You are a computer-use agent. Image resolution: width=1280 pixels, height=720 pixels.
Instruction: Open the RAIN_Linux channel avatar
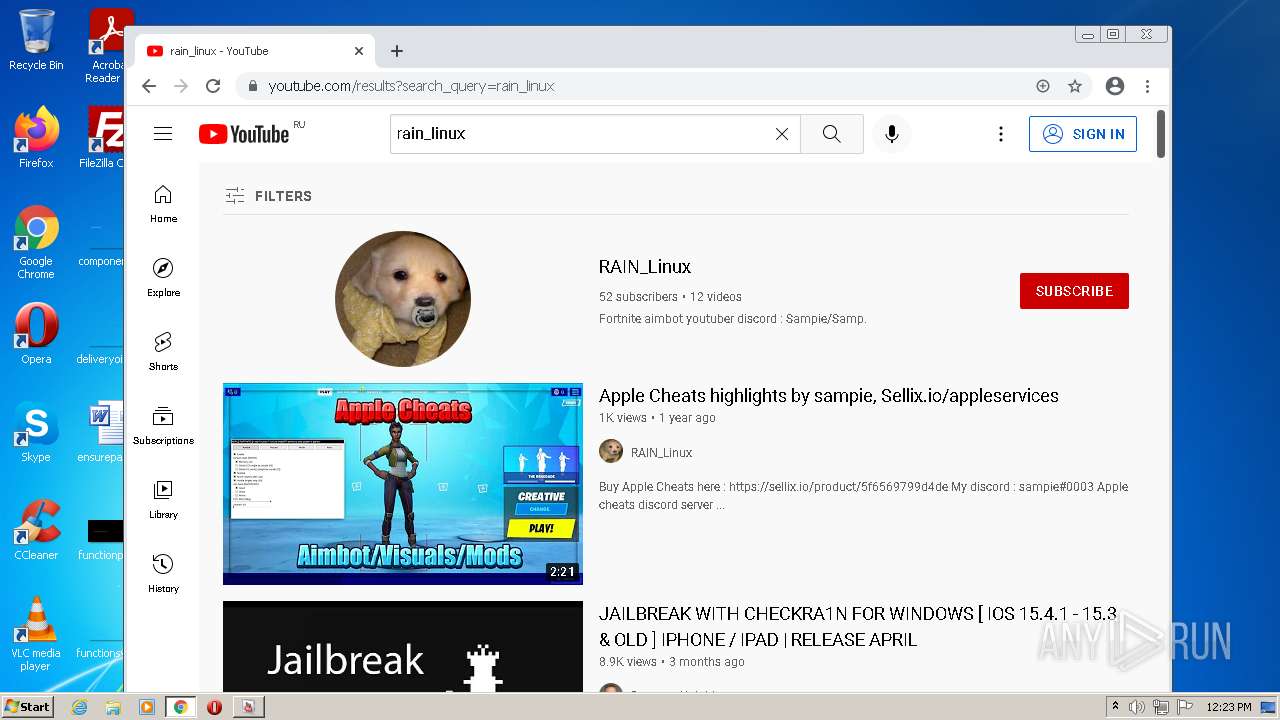(403, 299)
